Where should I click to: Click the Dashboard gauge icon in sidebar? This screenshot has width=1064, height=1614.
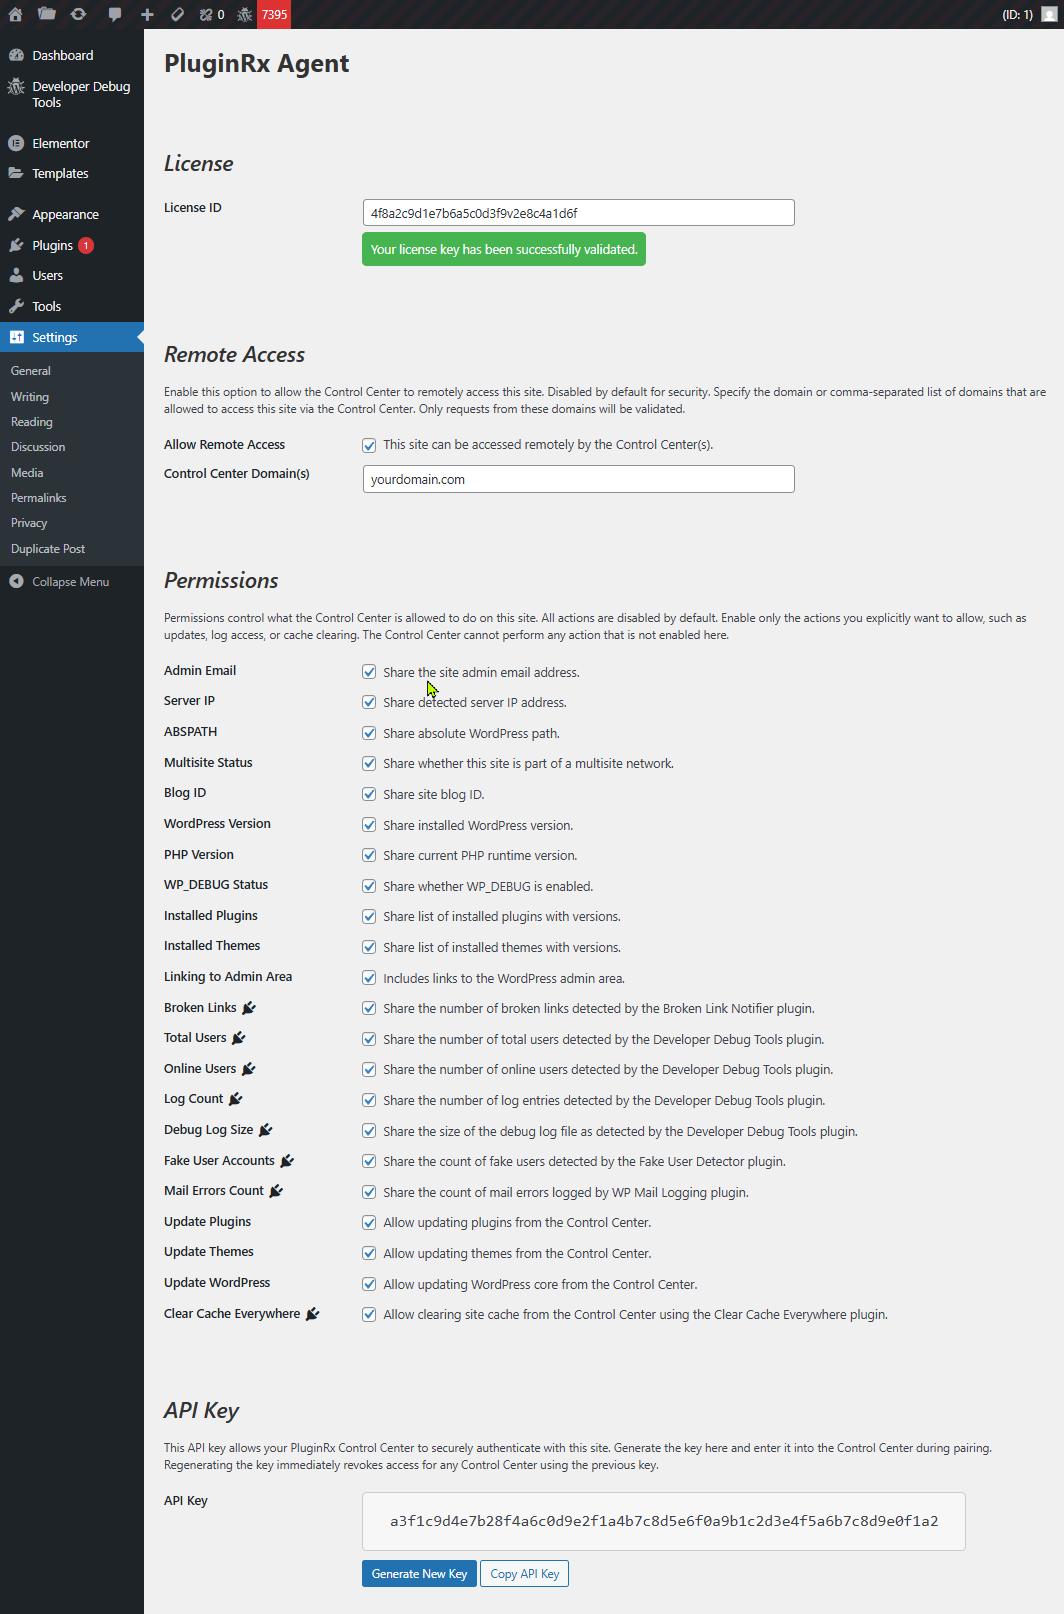16,55
